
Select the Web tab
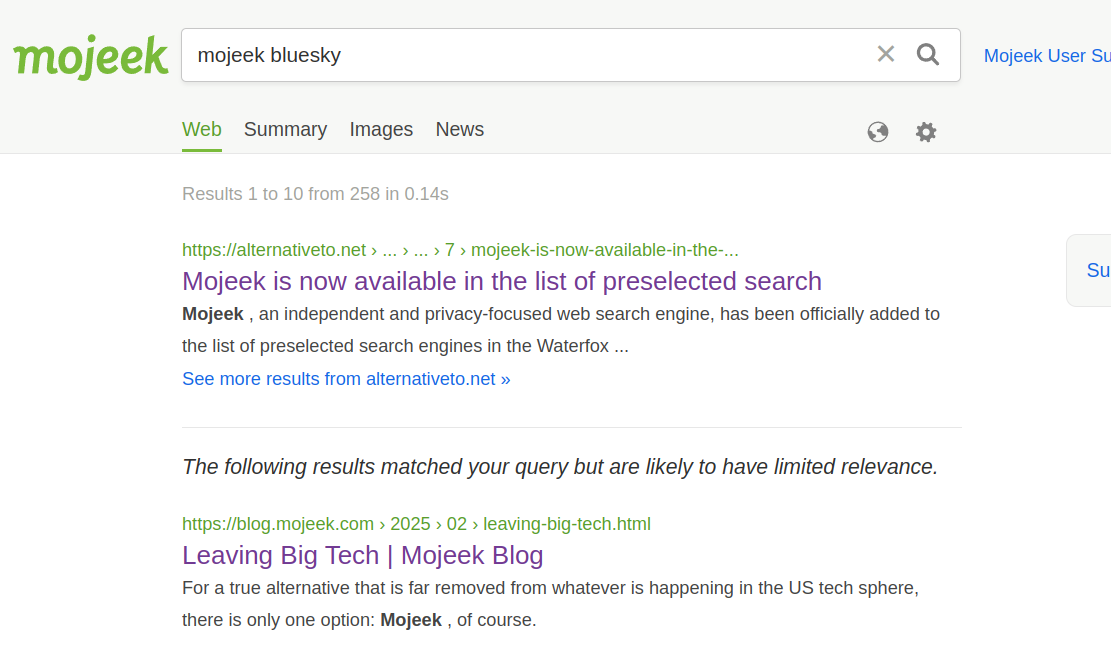click(202, 130)
